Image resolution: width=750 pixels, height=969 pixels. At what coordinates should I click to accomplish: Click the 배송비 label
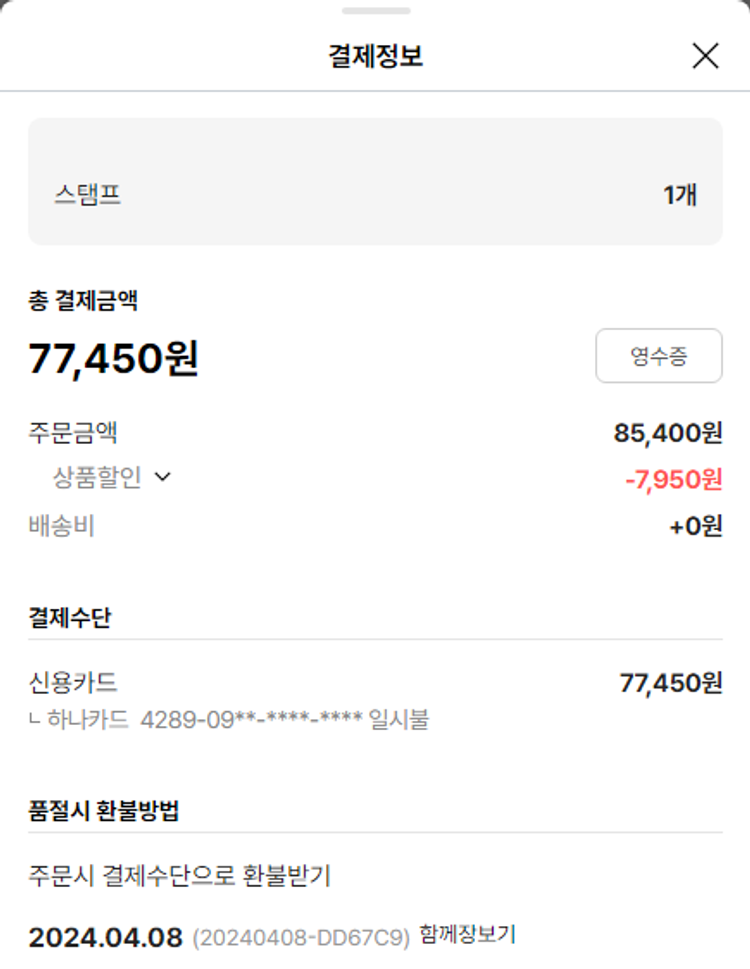(x=61, y=526)
